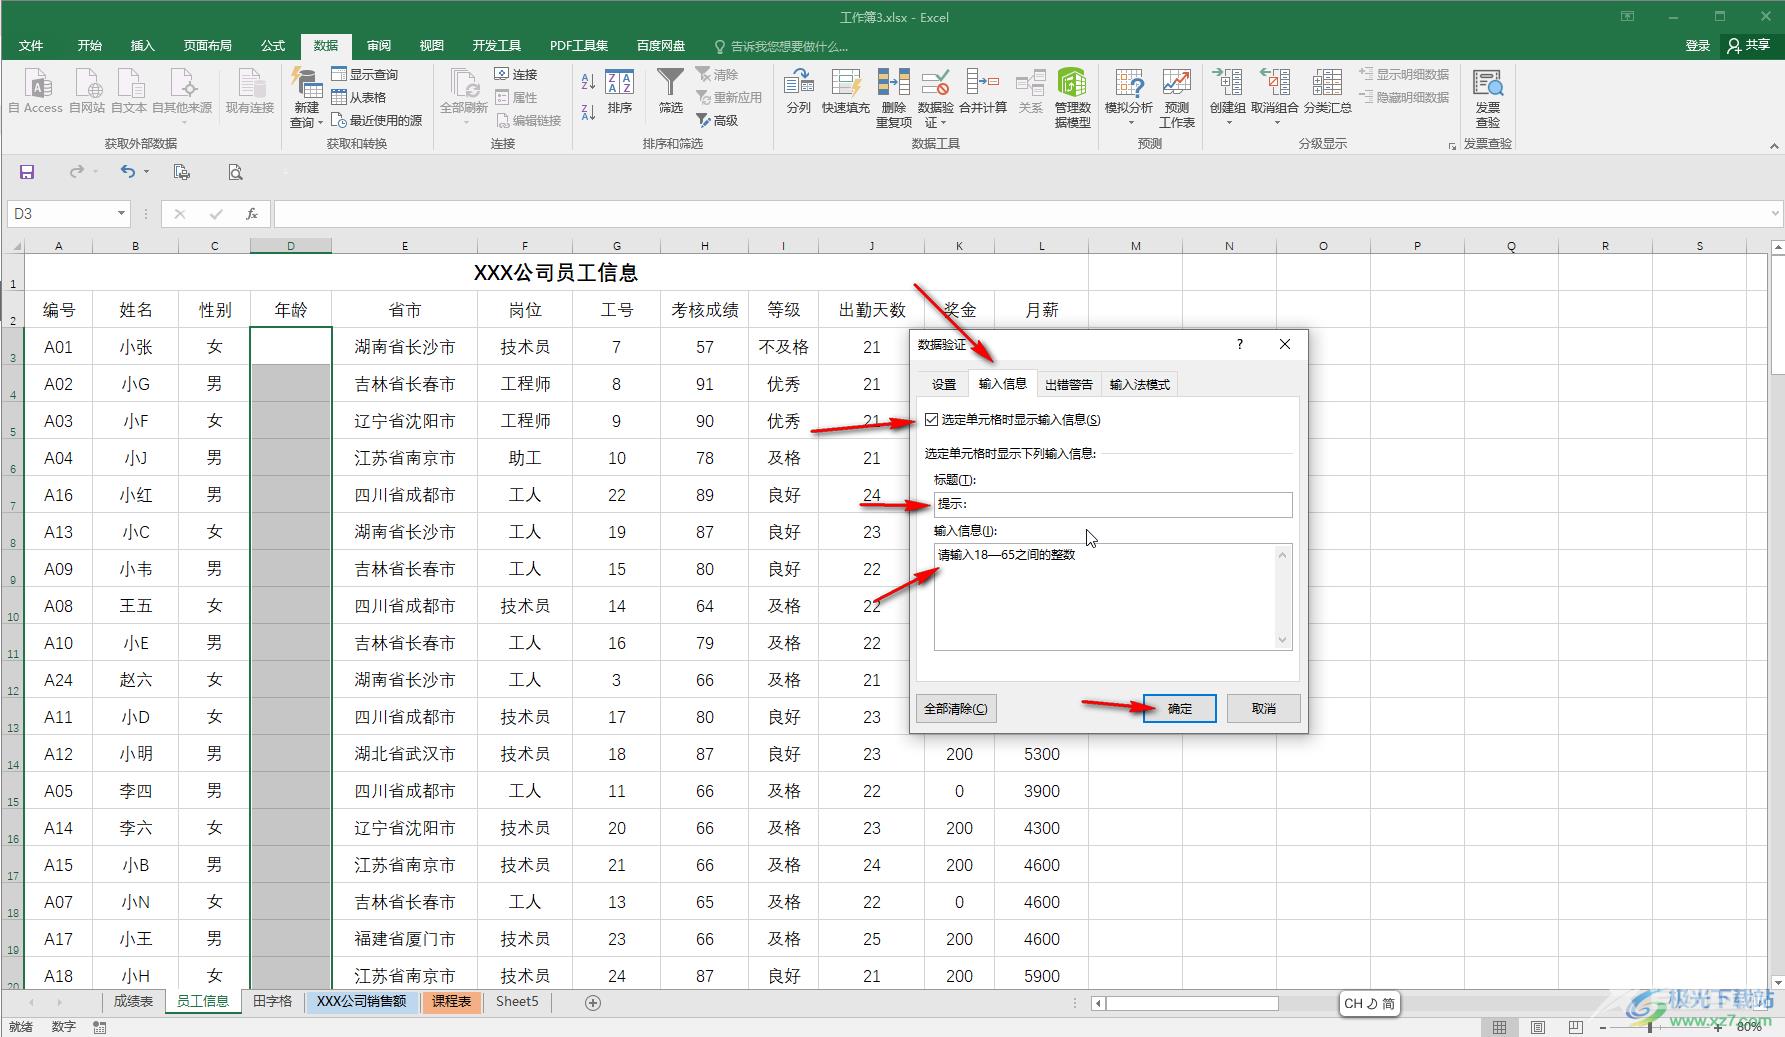This screenshot has width=1785, height=1037.
Task: Click Consolidate (合并计算)
Action: pyautogui.click(x=983, y=91)
